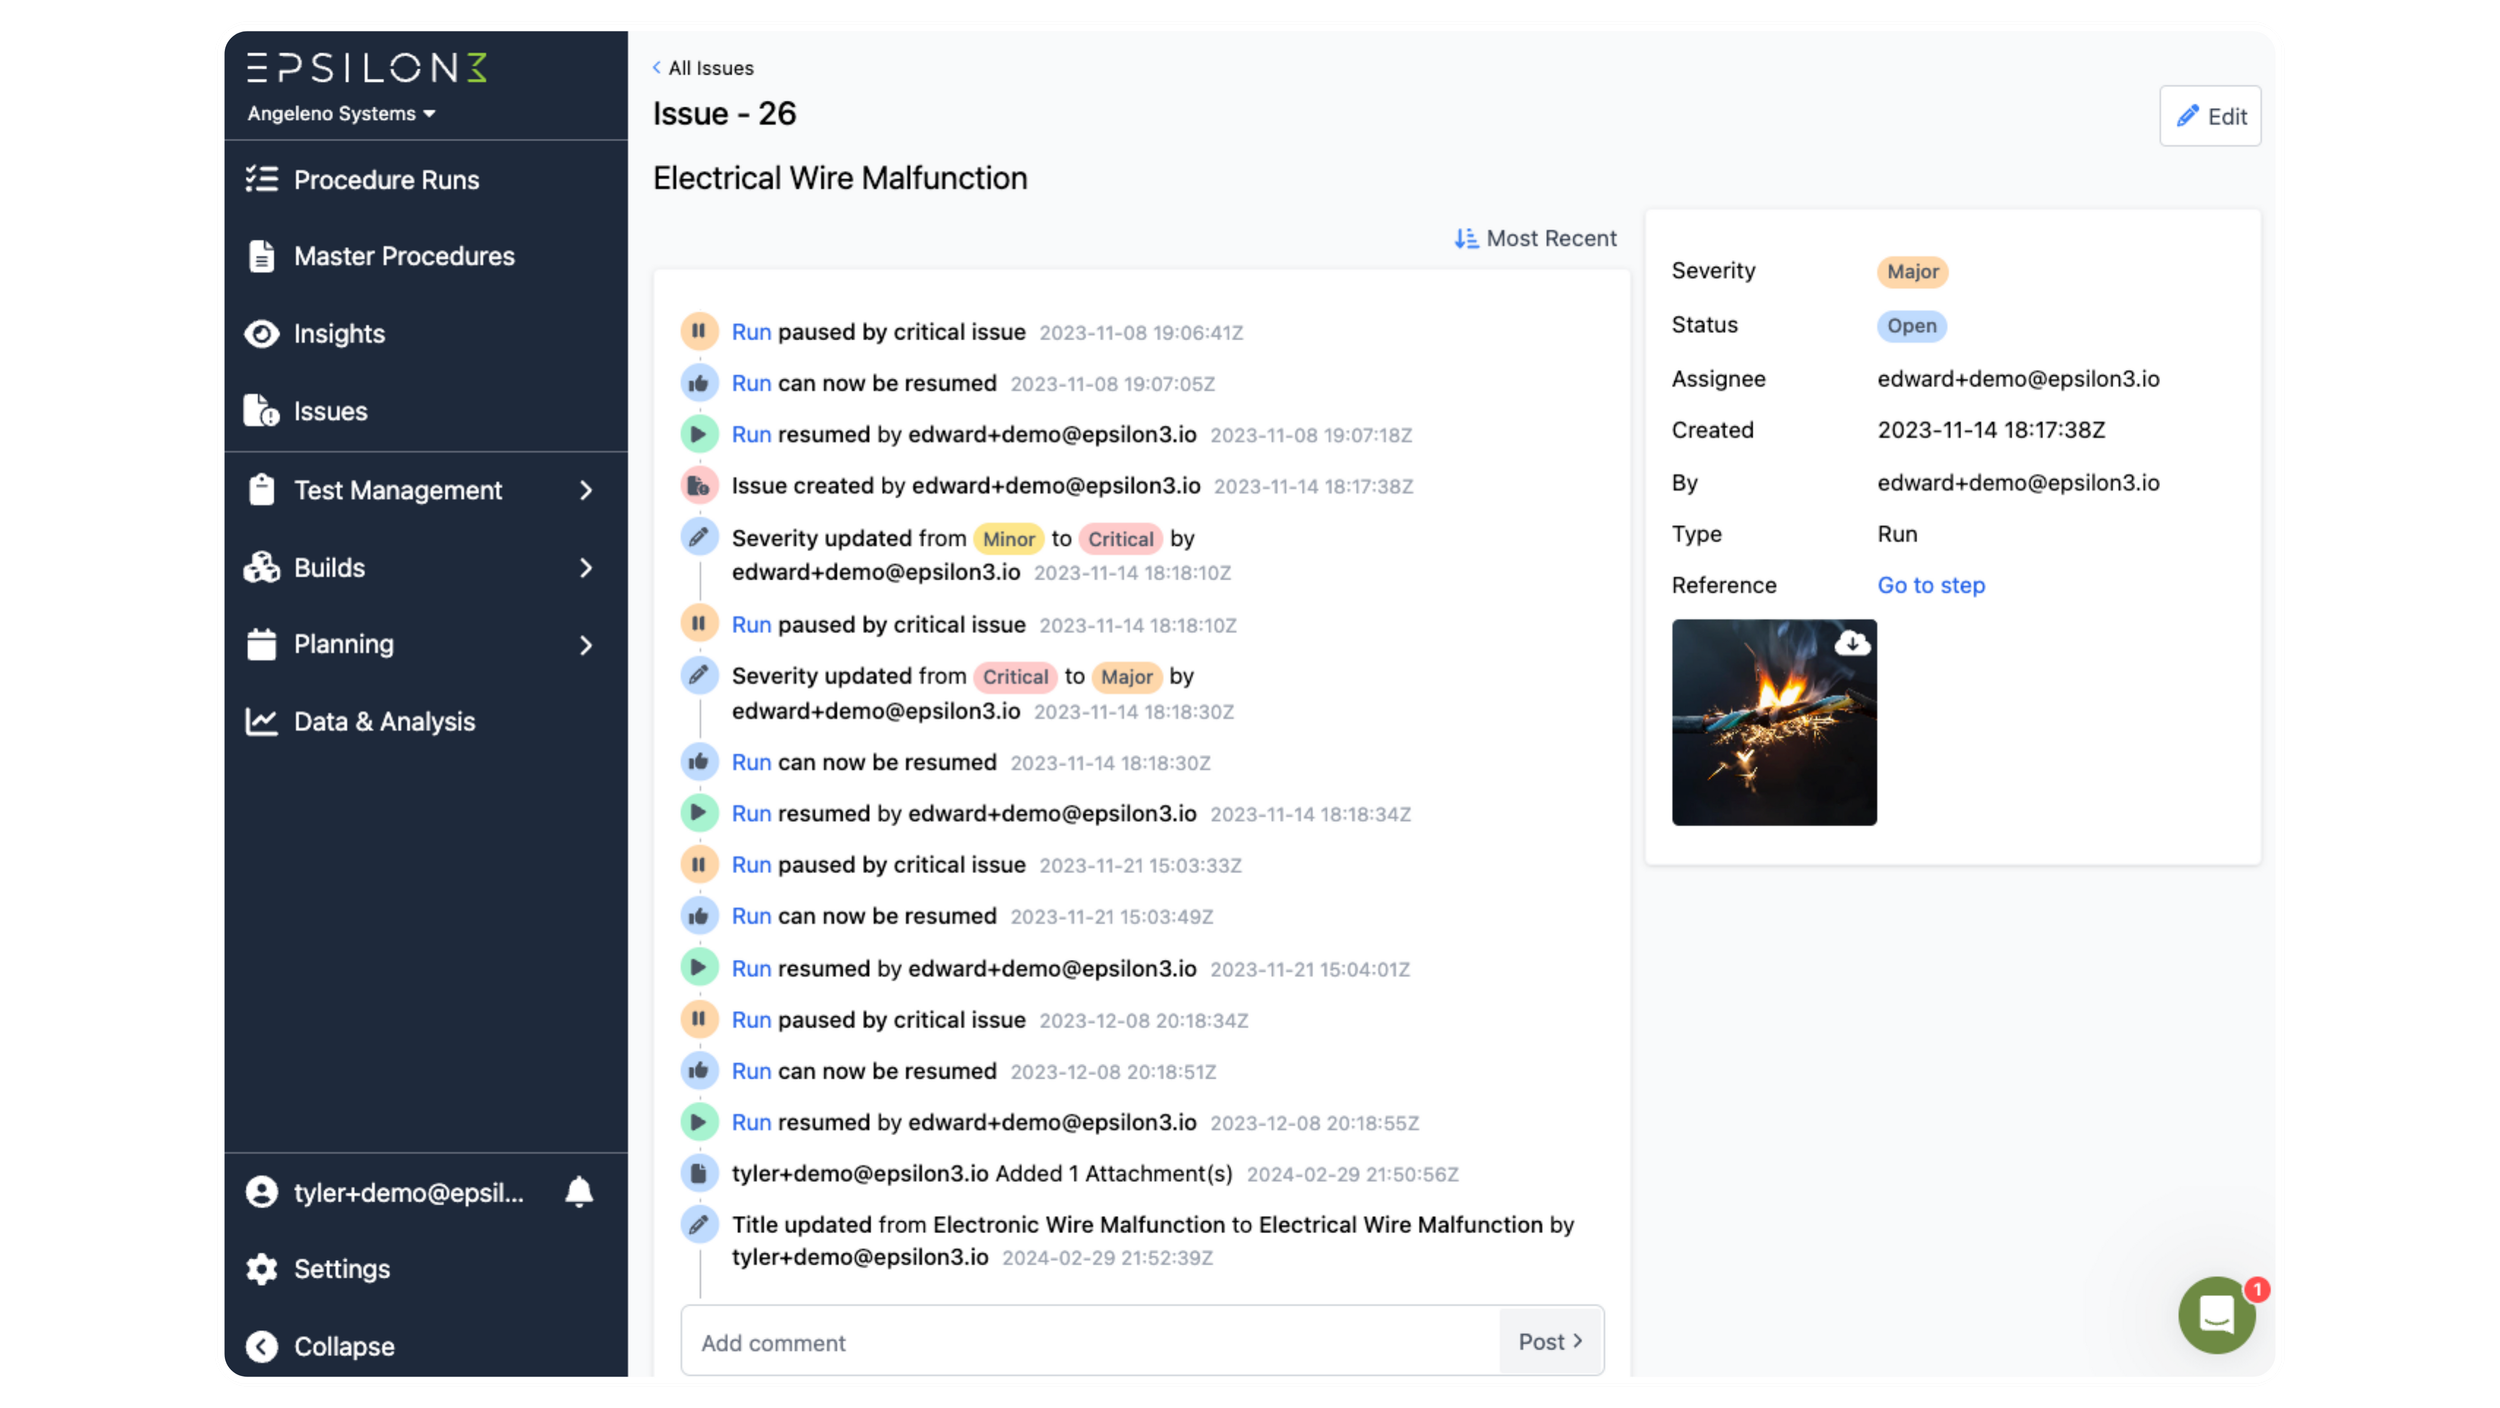
Task: Go to Master Procedures section
Action: point(404,257)
